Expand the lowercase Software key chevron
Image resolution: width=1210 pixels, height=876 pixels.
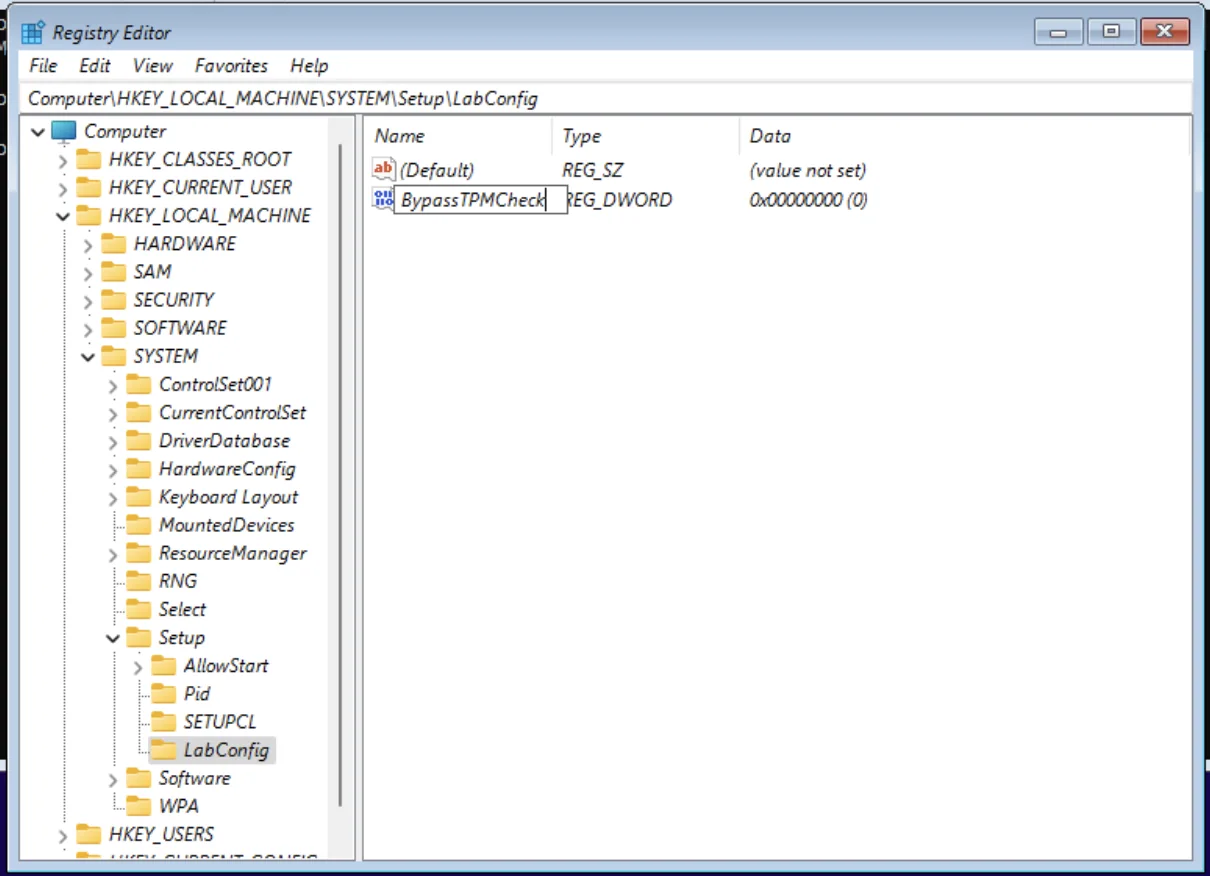(113, 779)
